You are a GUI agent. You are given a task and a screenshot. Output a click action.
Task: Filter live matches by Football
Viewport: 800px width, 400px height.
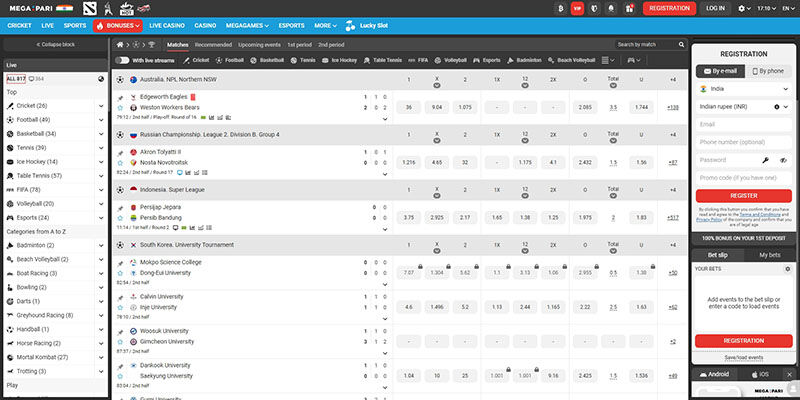point(230,60)
